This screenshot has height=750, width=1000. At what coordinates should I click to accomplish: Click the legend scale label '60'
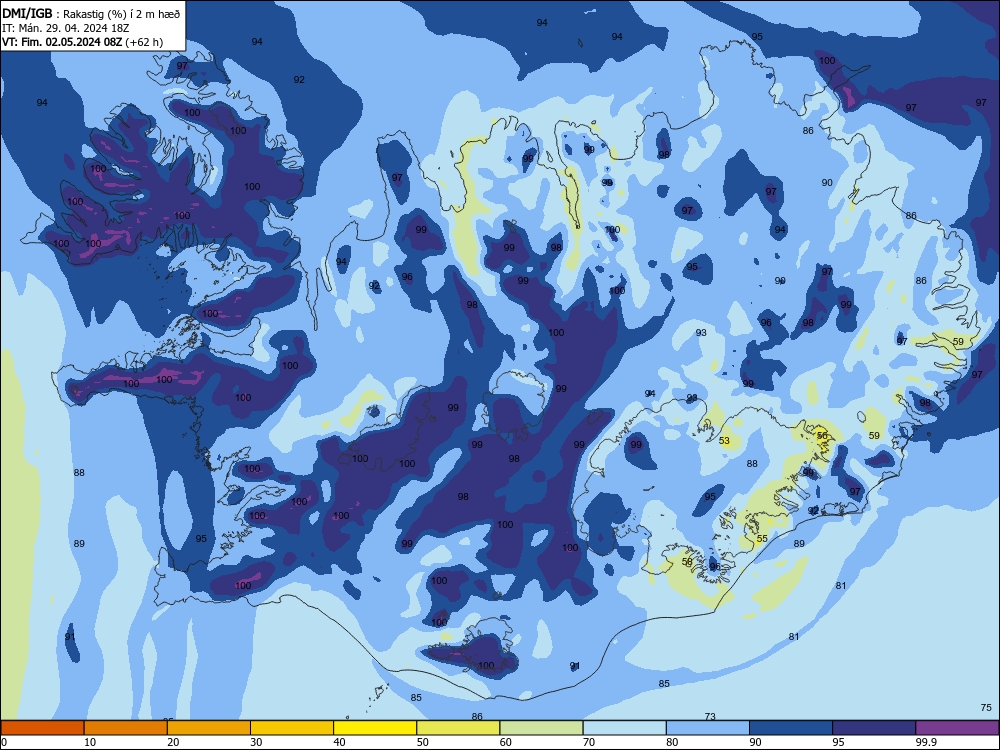coord(506,742)
